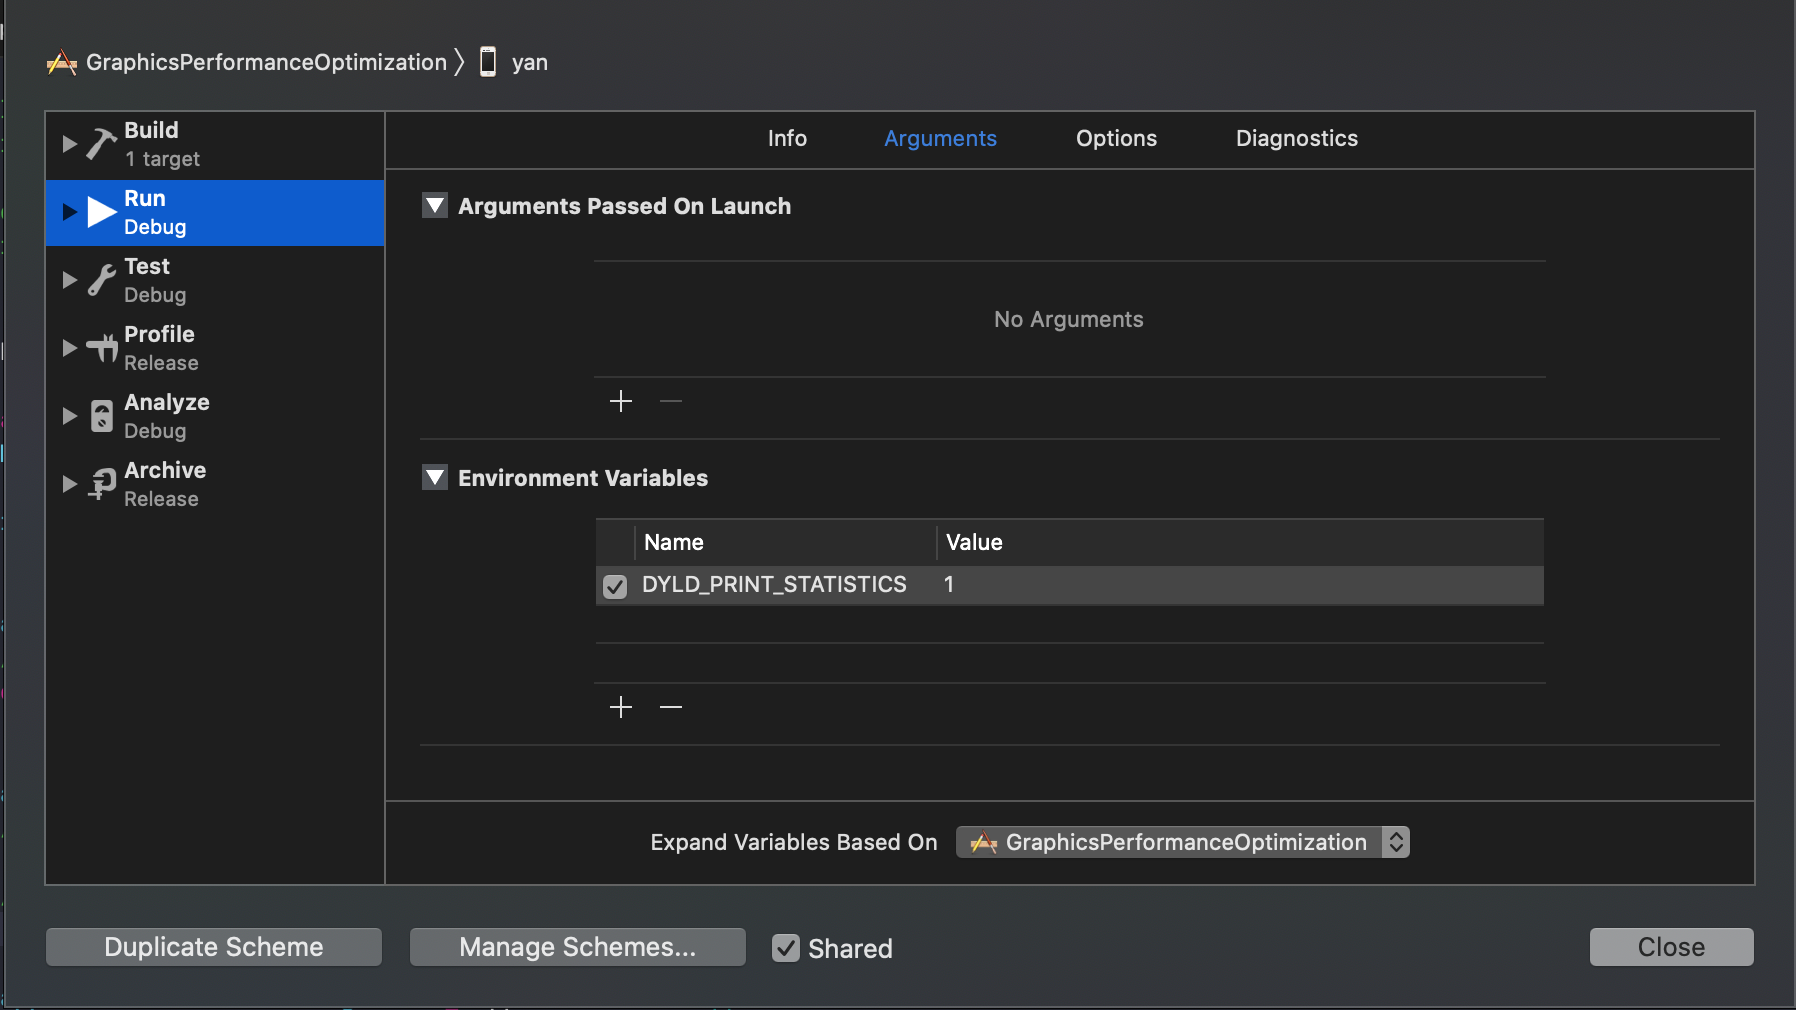Screen dimensions: 1796x1010
Task: Click the Test wrench icon
Action: pos(101,280)
